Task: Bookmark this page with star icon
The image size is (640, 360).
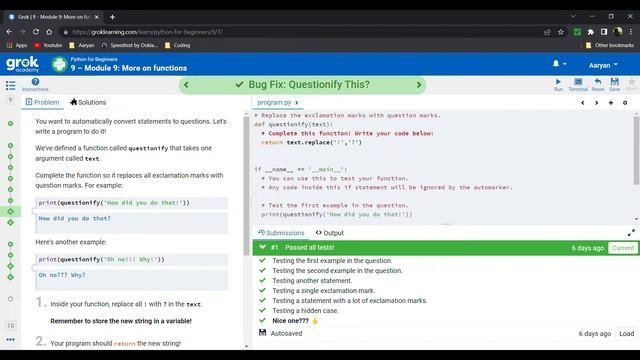Action: pos(560,32)
